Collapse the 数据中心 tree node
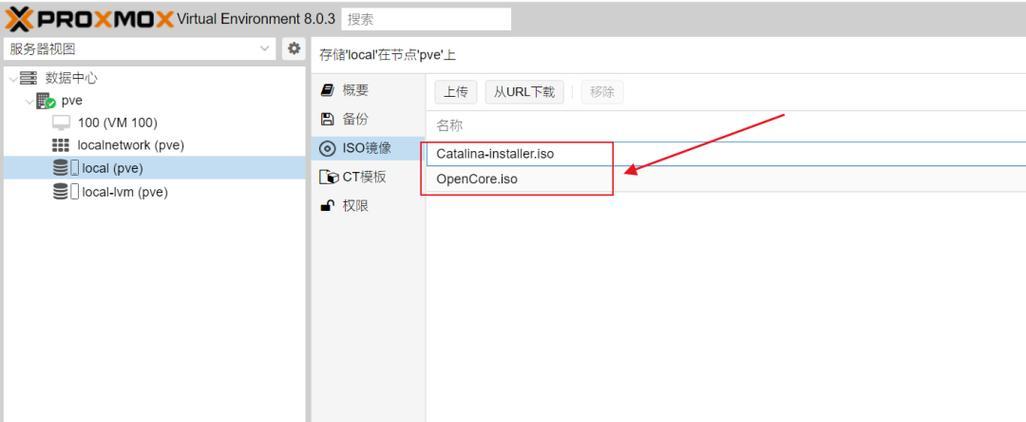The height and width of the screenshot is (422, 1026). pos(13,79)
